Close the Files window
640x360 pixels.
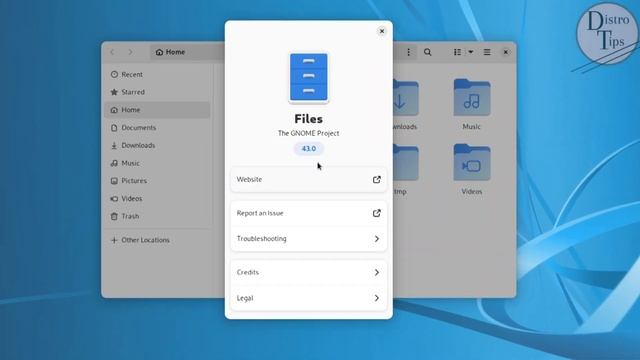pyautogui.click(x=505, y=52)
